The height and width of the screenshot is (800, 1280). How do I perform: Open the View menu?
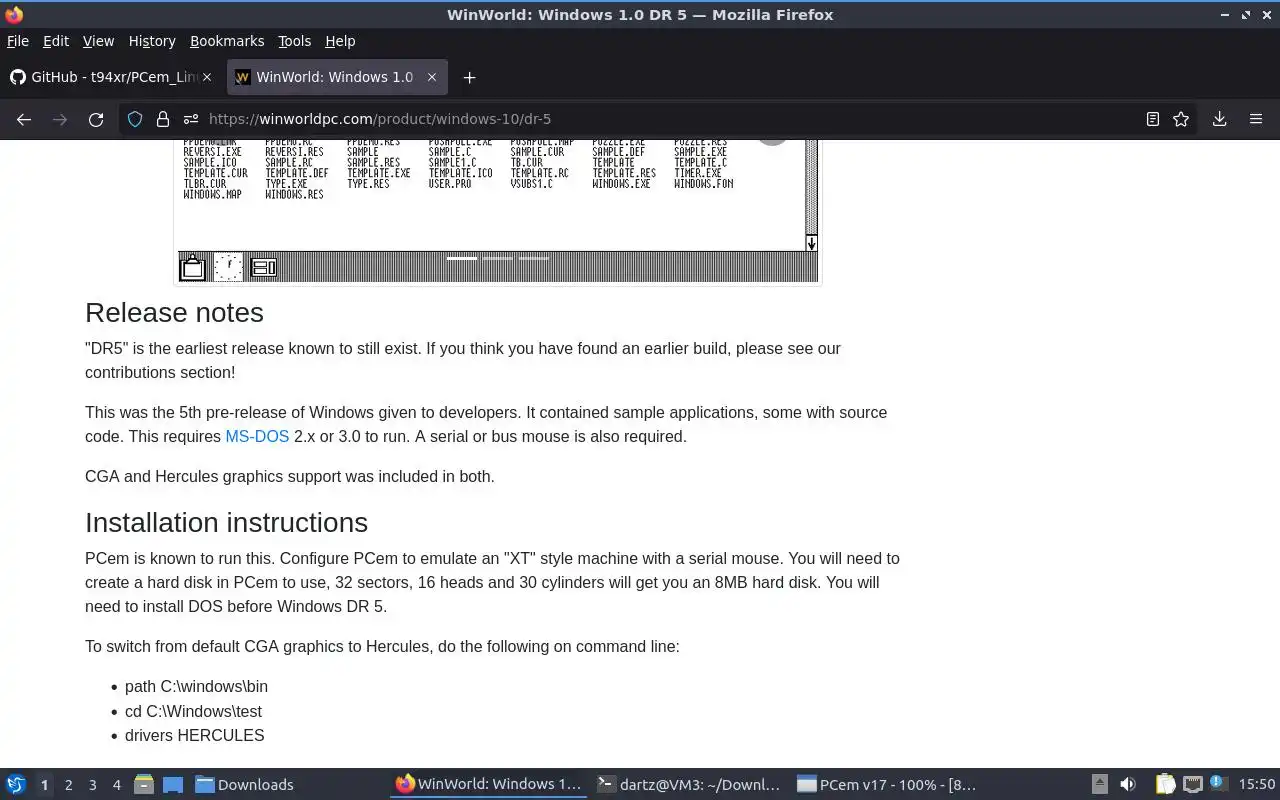(98, 41)
